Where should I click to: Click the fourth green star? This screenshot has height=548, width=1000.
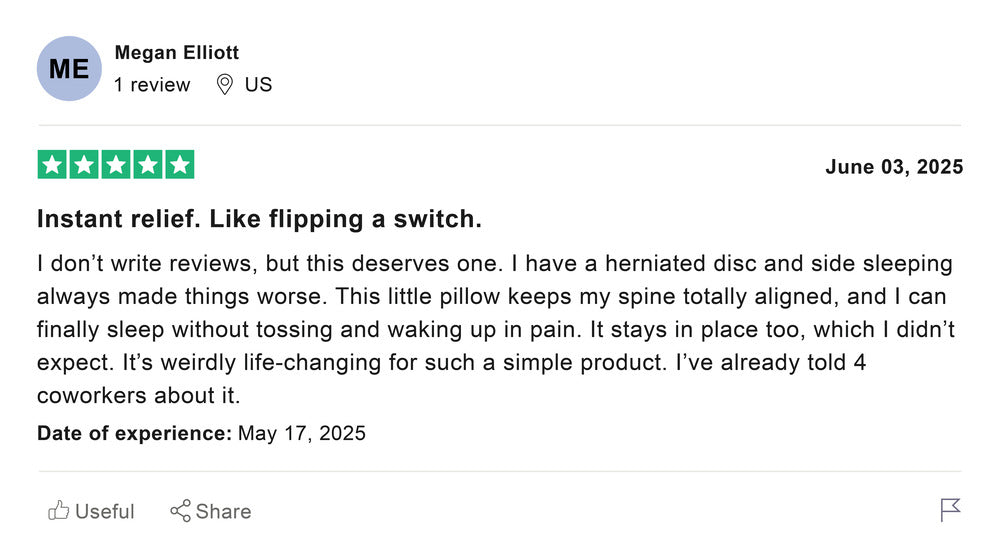148,165
